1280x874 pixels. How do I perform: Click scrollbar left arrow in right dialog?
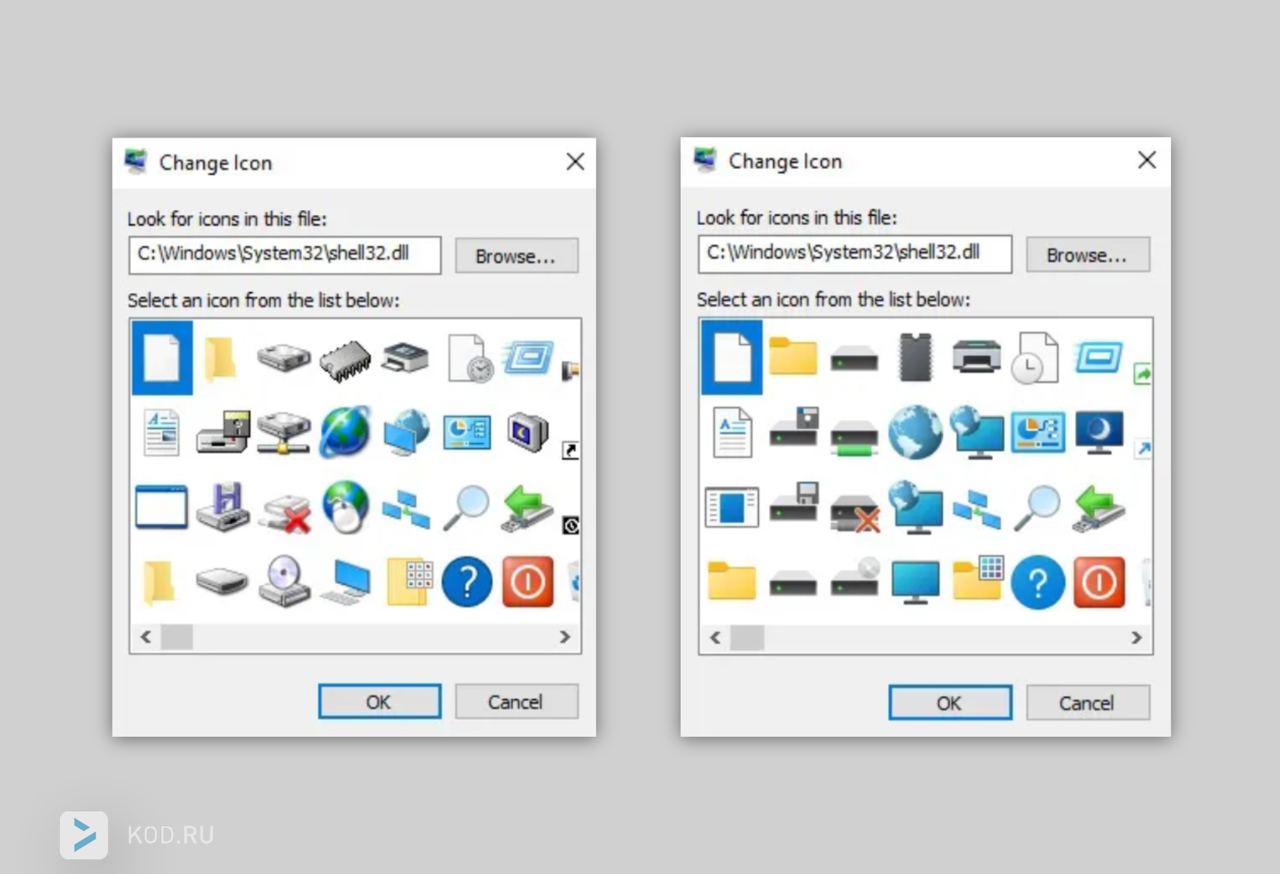click(x=715, y=638)
